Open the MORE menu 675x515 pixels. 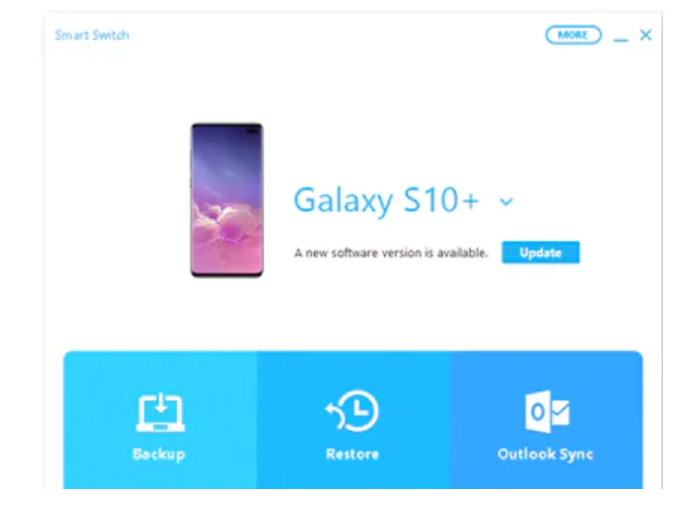[573, 35]
